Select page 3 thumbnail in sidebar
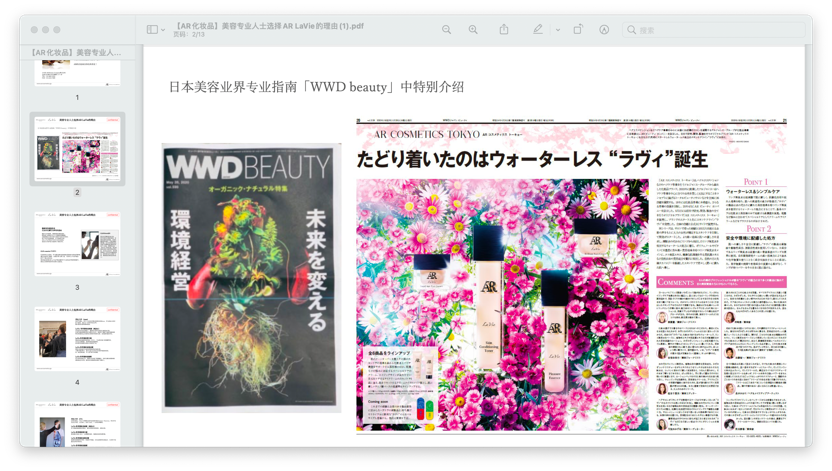This screenshot has height=471, width=832. [x=77, y=243]
